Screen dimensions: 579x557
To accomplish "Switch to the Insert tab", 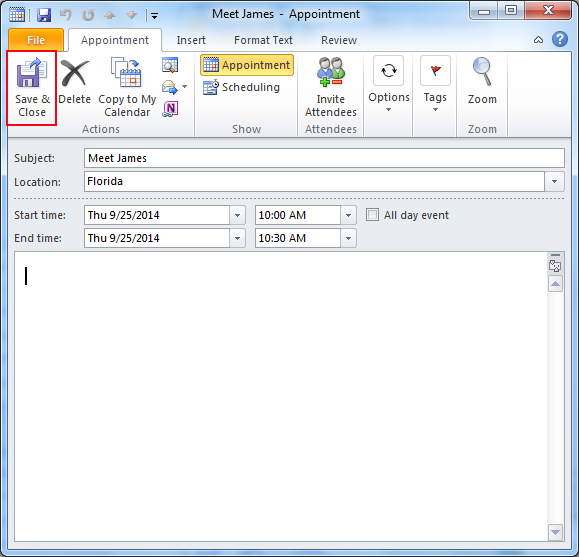I will coord(191,40).
